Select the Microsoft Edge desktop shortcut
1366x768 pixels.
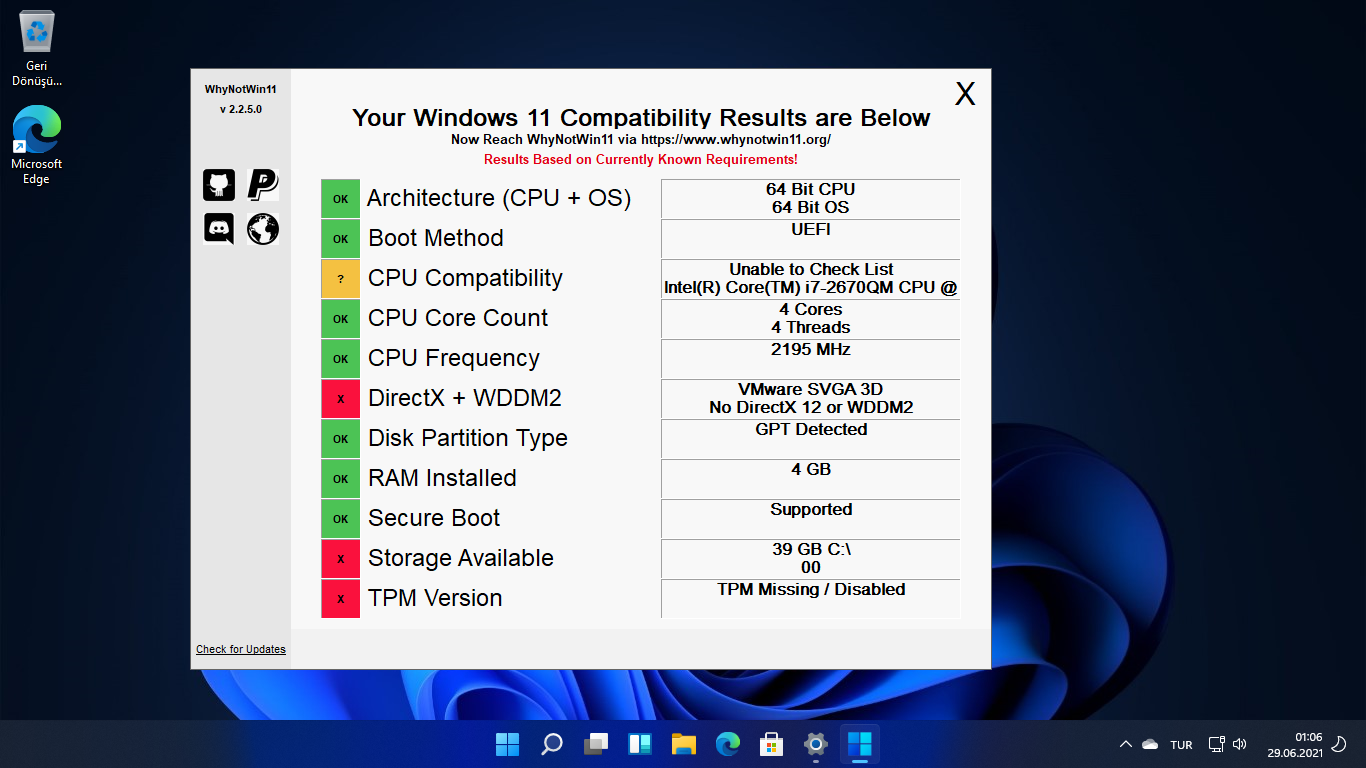pos(36,147)
